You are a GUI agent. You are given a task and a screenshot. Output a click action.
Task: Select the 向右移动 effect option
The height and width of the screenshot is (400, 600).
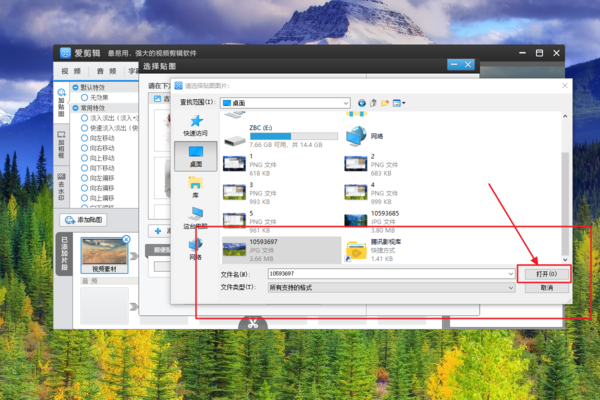tap(98, 148)
